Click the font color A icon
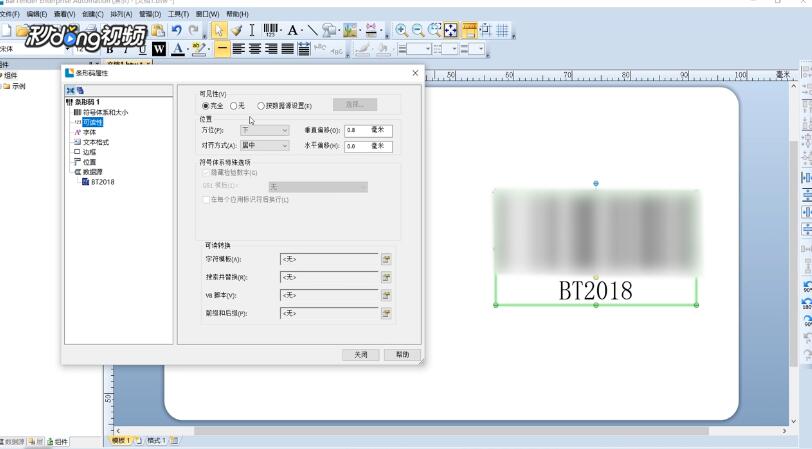 [178, 49]
